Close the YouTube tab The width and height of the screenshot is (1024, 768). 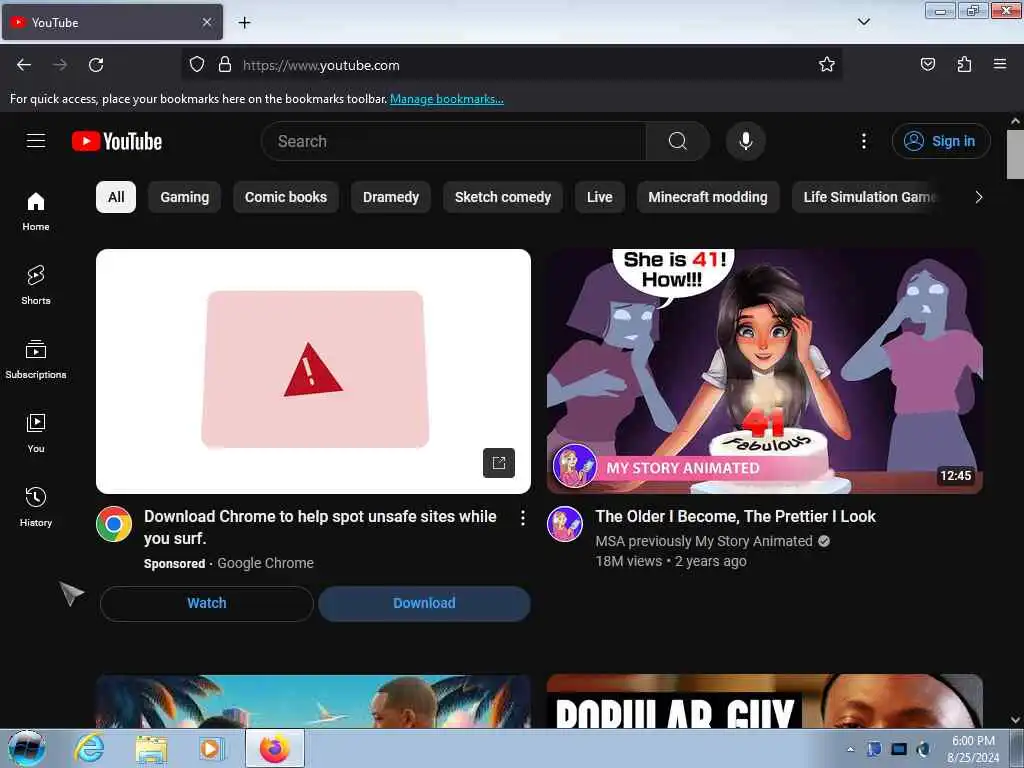[207, 23]
